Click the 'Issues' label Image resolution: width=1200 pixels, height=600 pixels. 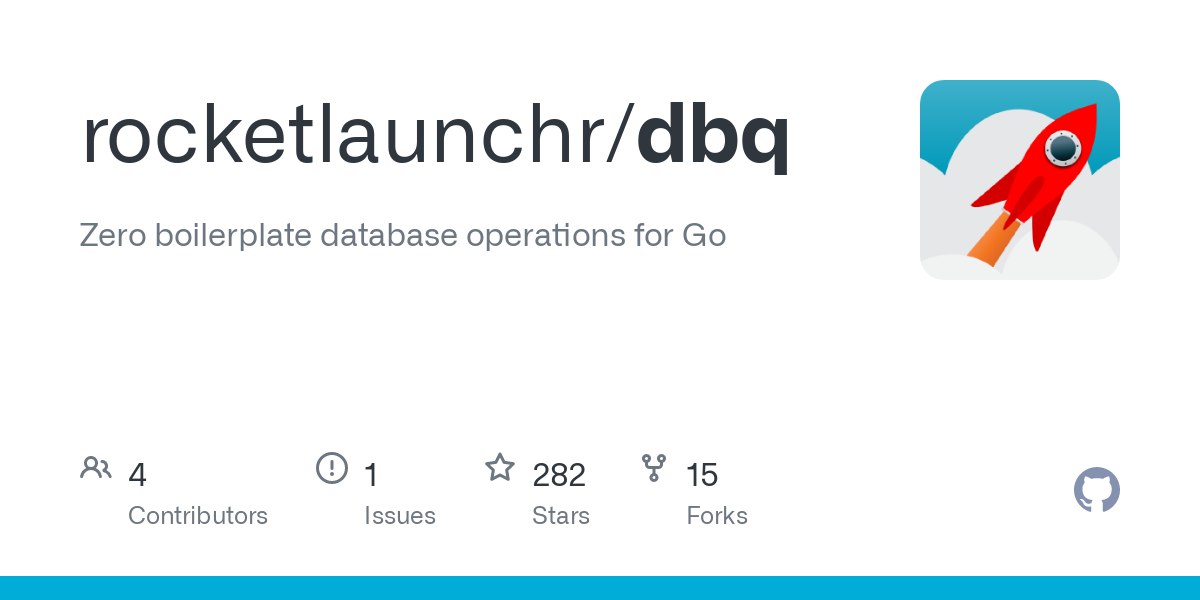(400, 516)
